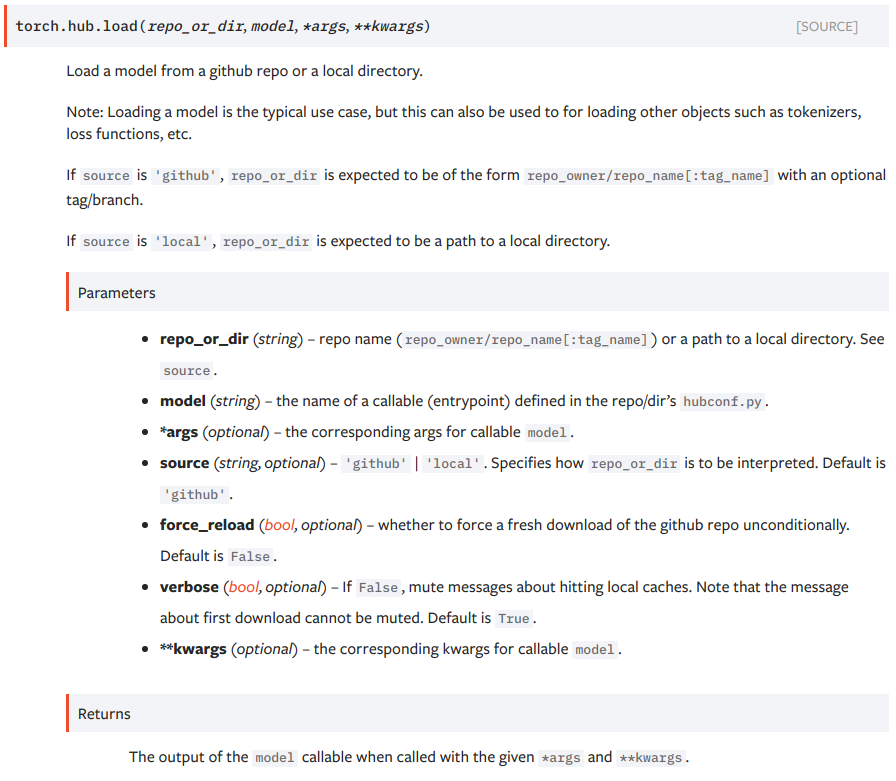Click the bold repo_or_dir parameter name

pyautogui.click(x=204, y=339)
